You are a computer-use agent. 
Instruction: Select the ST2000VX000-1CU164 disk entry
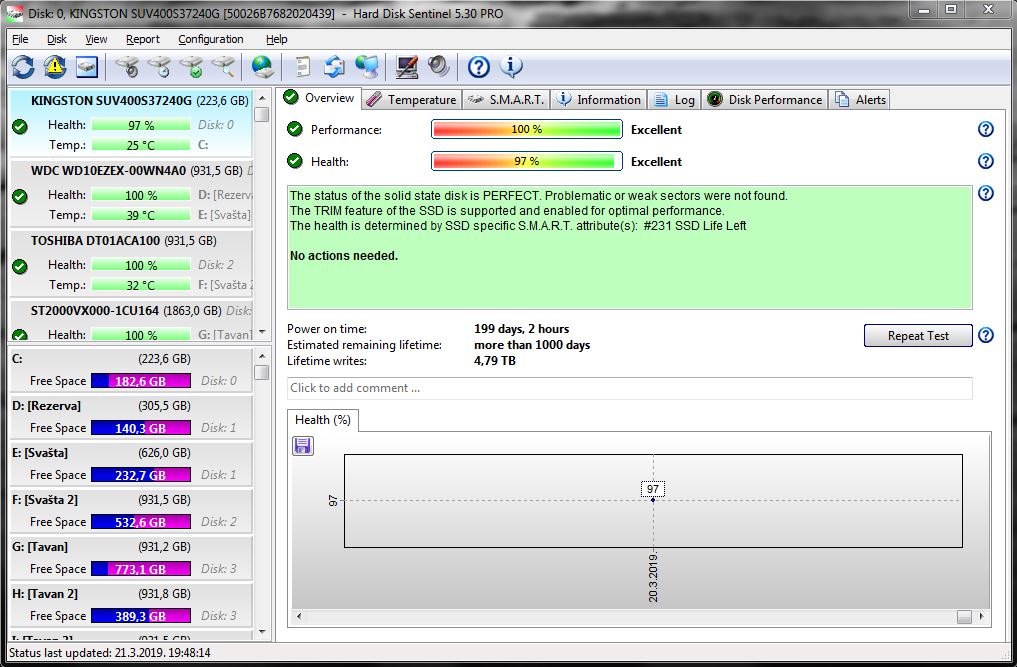point(131,321)
